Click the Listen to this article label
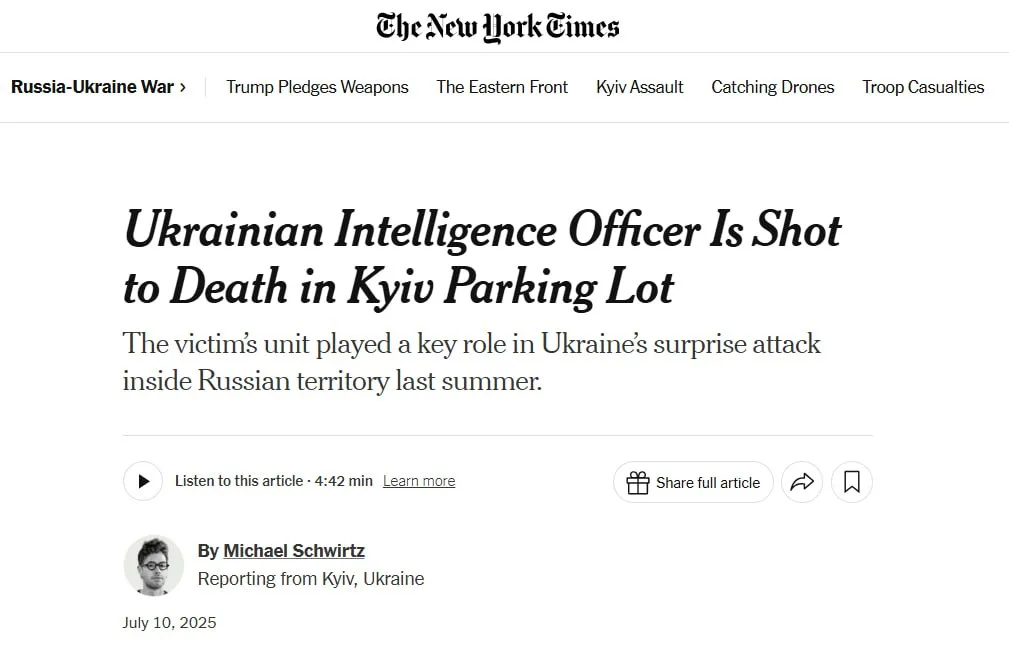1009x649 pixels. [x=239, y=481]
